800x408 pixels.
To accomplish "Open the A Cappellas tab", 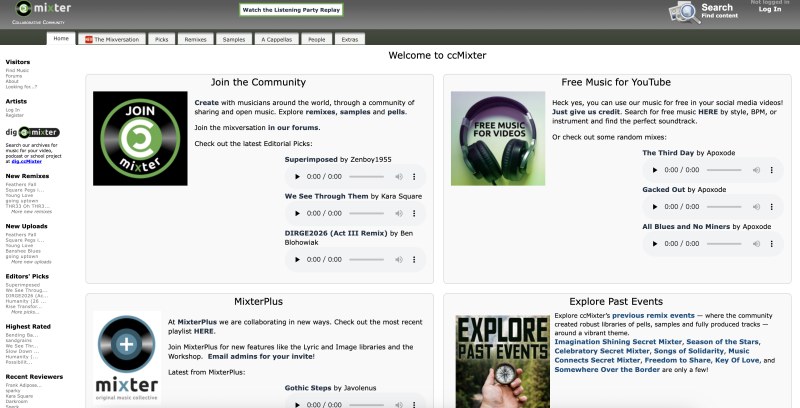I will click(x=277, y=39).
